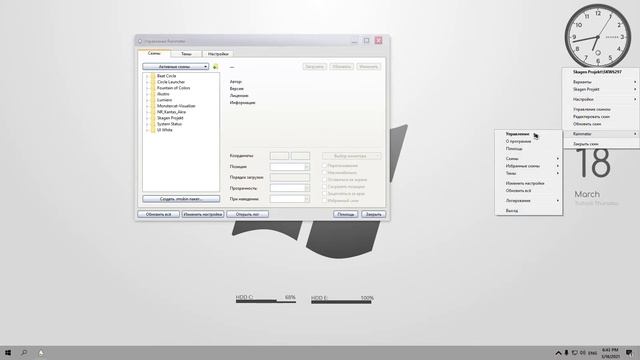This screenshot has width=640, height=360.
Task: Click the Создать .rmskin пакет button
Action: pos(181,199)
